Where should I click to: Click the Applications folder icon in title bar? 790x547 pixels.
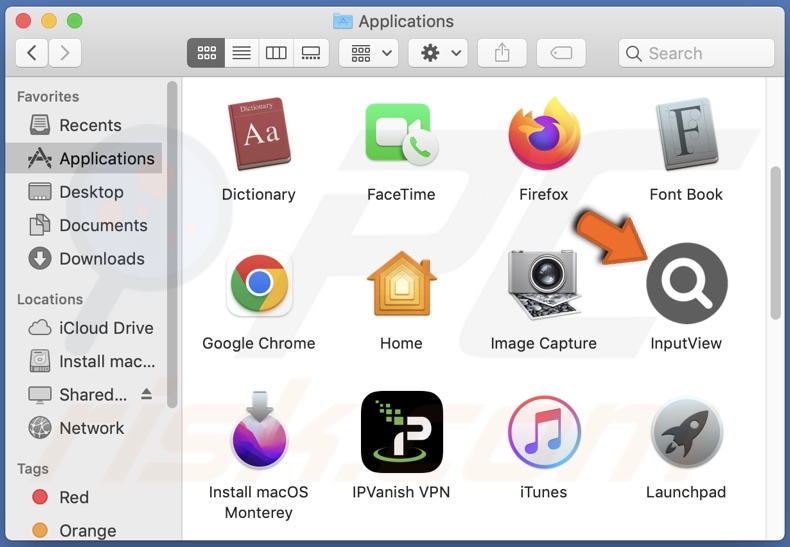click(343, 21)
